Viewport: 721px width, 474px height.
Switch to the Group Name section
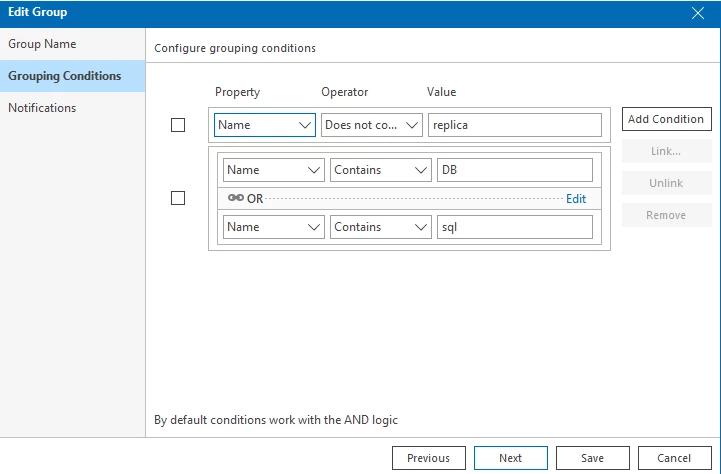point(42,44)
